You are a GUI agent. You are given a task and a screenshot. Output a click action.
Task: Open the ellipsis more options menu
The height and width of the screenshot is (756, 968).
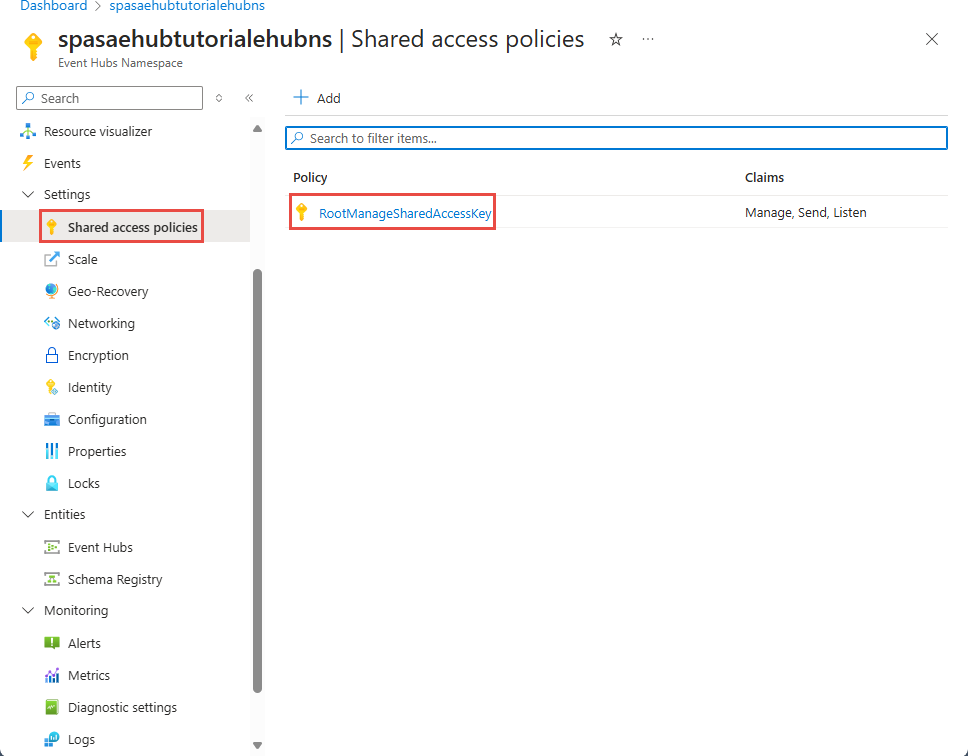point(647,39)
